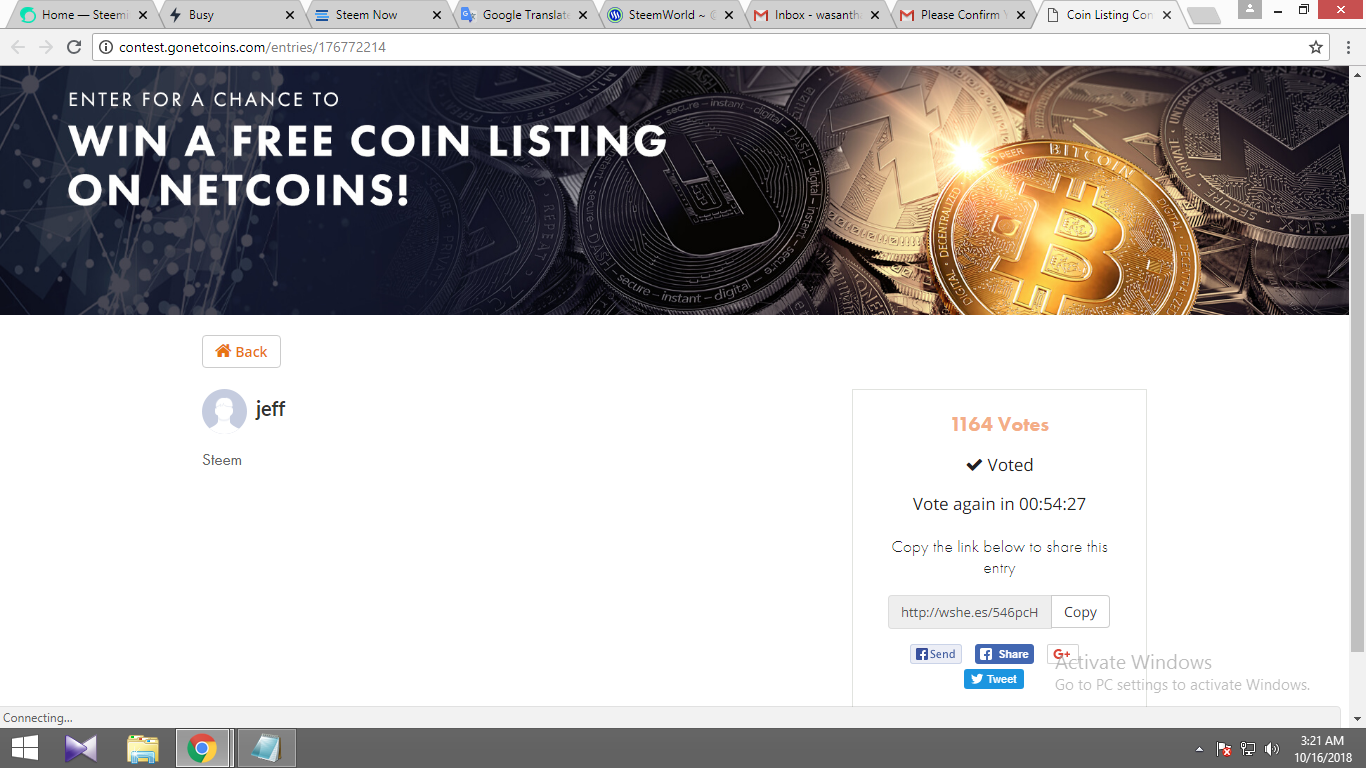The image size is (1366, 768).
Task: Click the Facebook Share button
Action: 1004,654
